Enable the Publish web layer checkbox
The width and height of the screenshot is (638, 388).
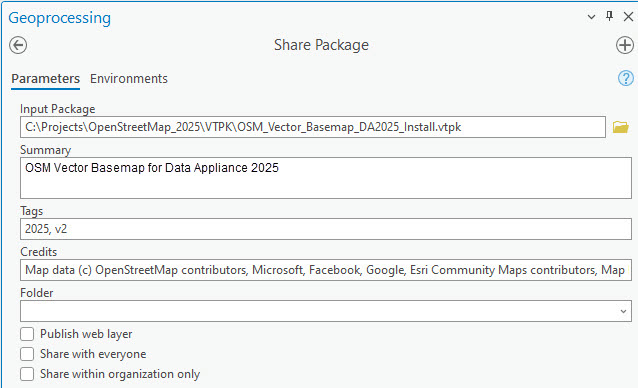[27, 334]
